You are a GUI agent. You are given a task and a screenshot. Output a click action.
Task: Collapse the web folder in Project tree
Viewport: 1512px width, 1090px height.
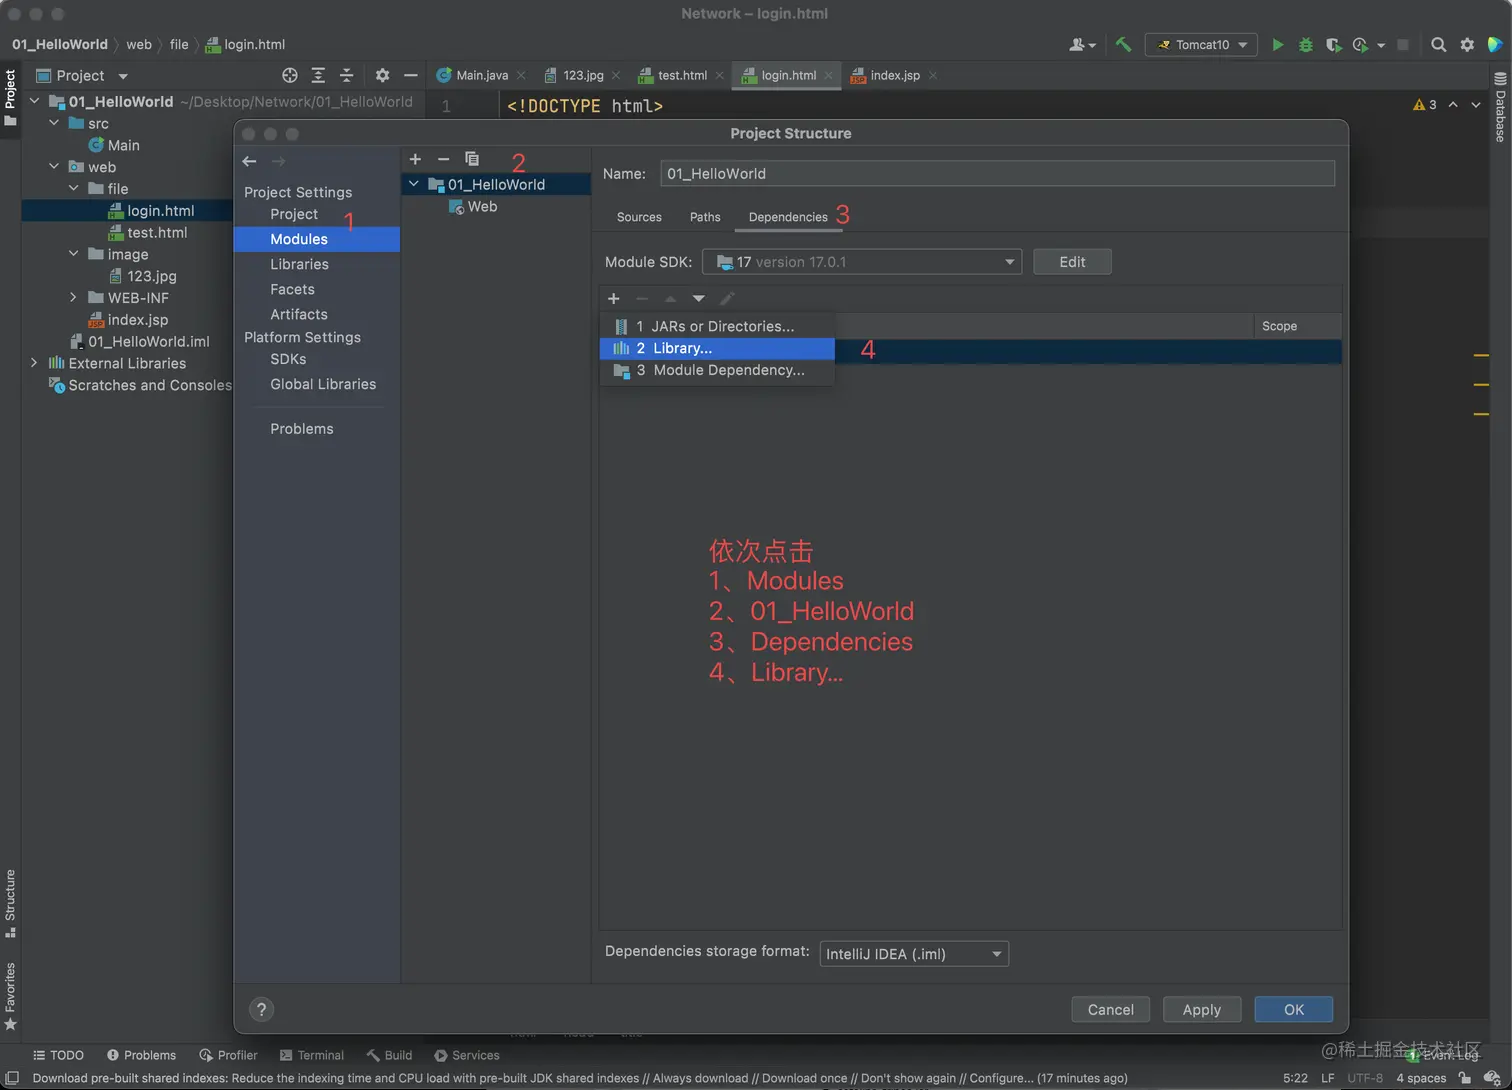(x=54, y=167)
